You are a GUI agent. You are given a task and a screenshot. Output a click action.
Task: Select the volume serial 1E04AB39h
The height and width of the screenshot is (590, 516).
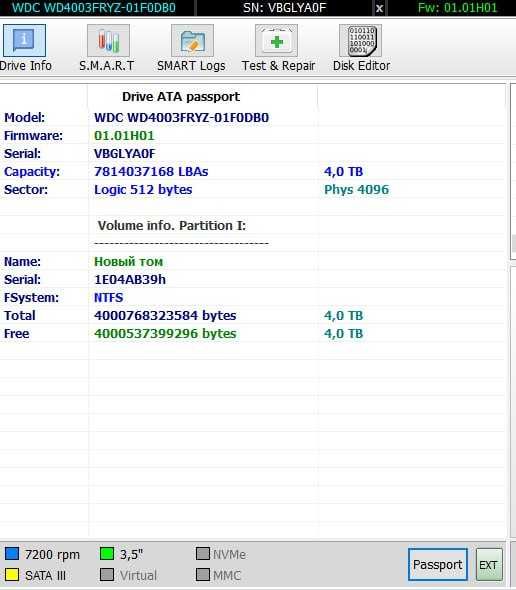pyautogui.click(x=130, y=280)
